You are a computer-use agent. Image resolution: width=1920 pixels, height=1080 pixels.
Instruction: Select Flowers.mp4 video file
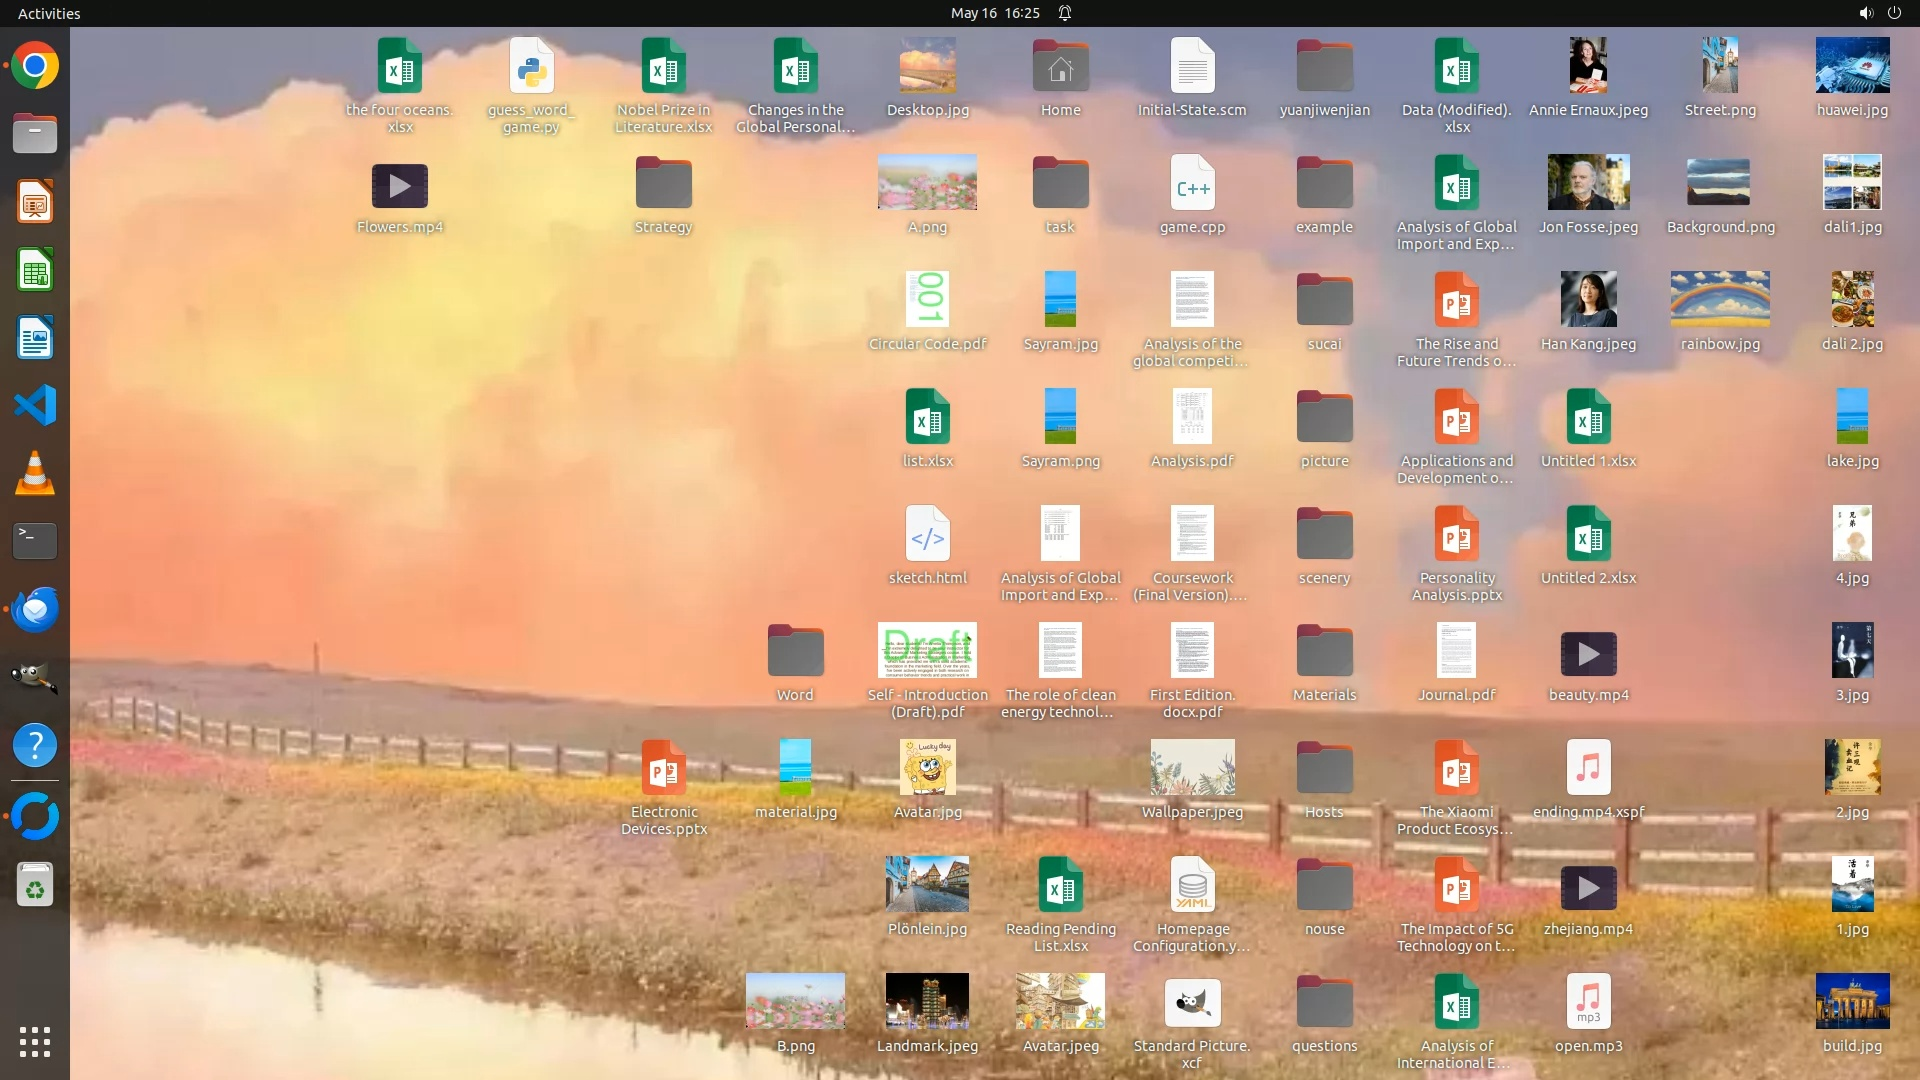(x=400, y=186)
